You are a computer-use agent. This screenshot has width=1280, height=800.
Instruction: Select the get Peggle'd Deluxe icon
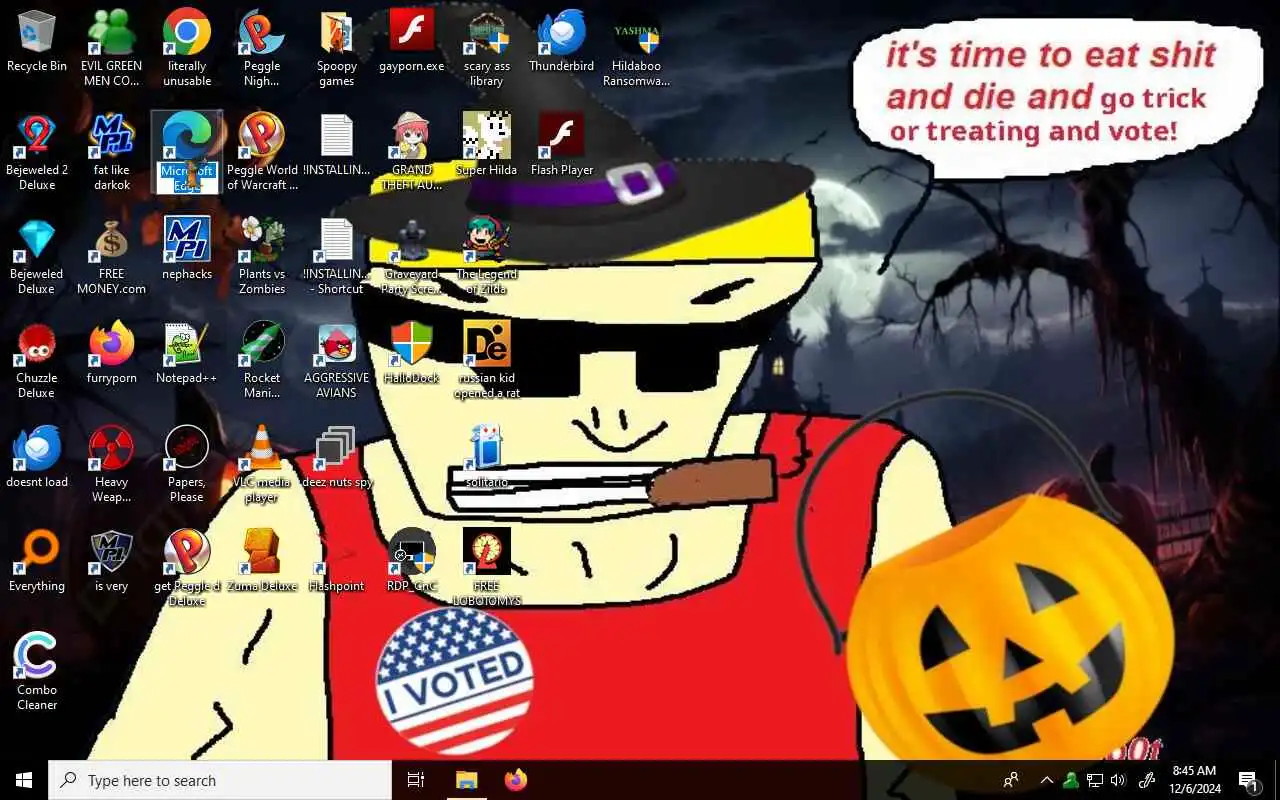tap(187, 568)
